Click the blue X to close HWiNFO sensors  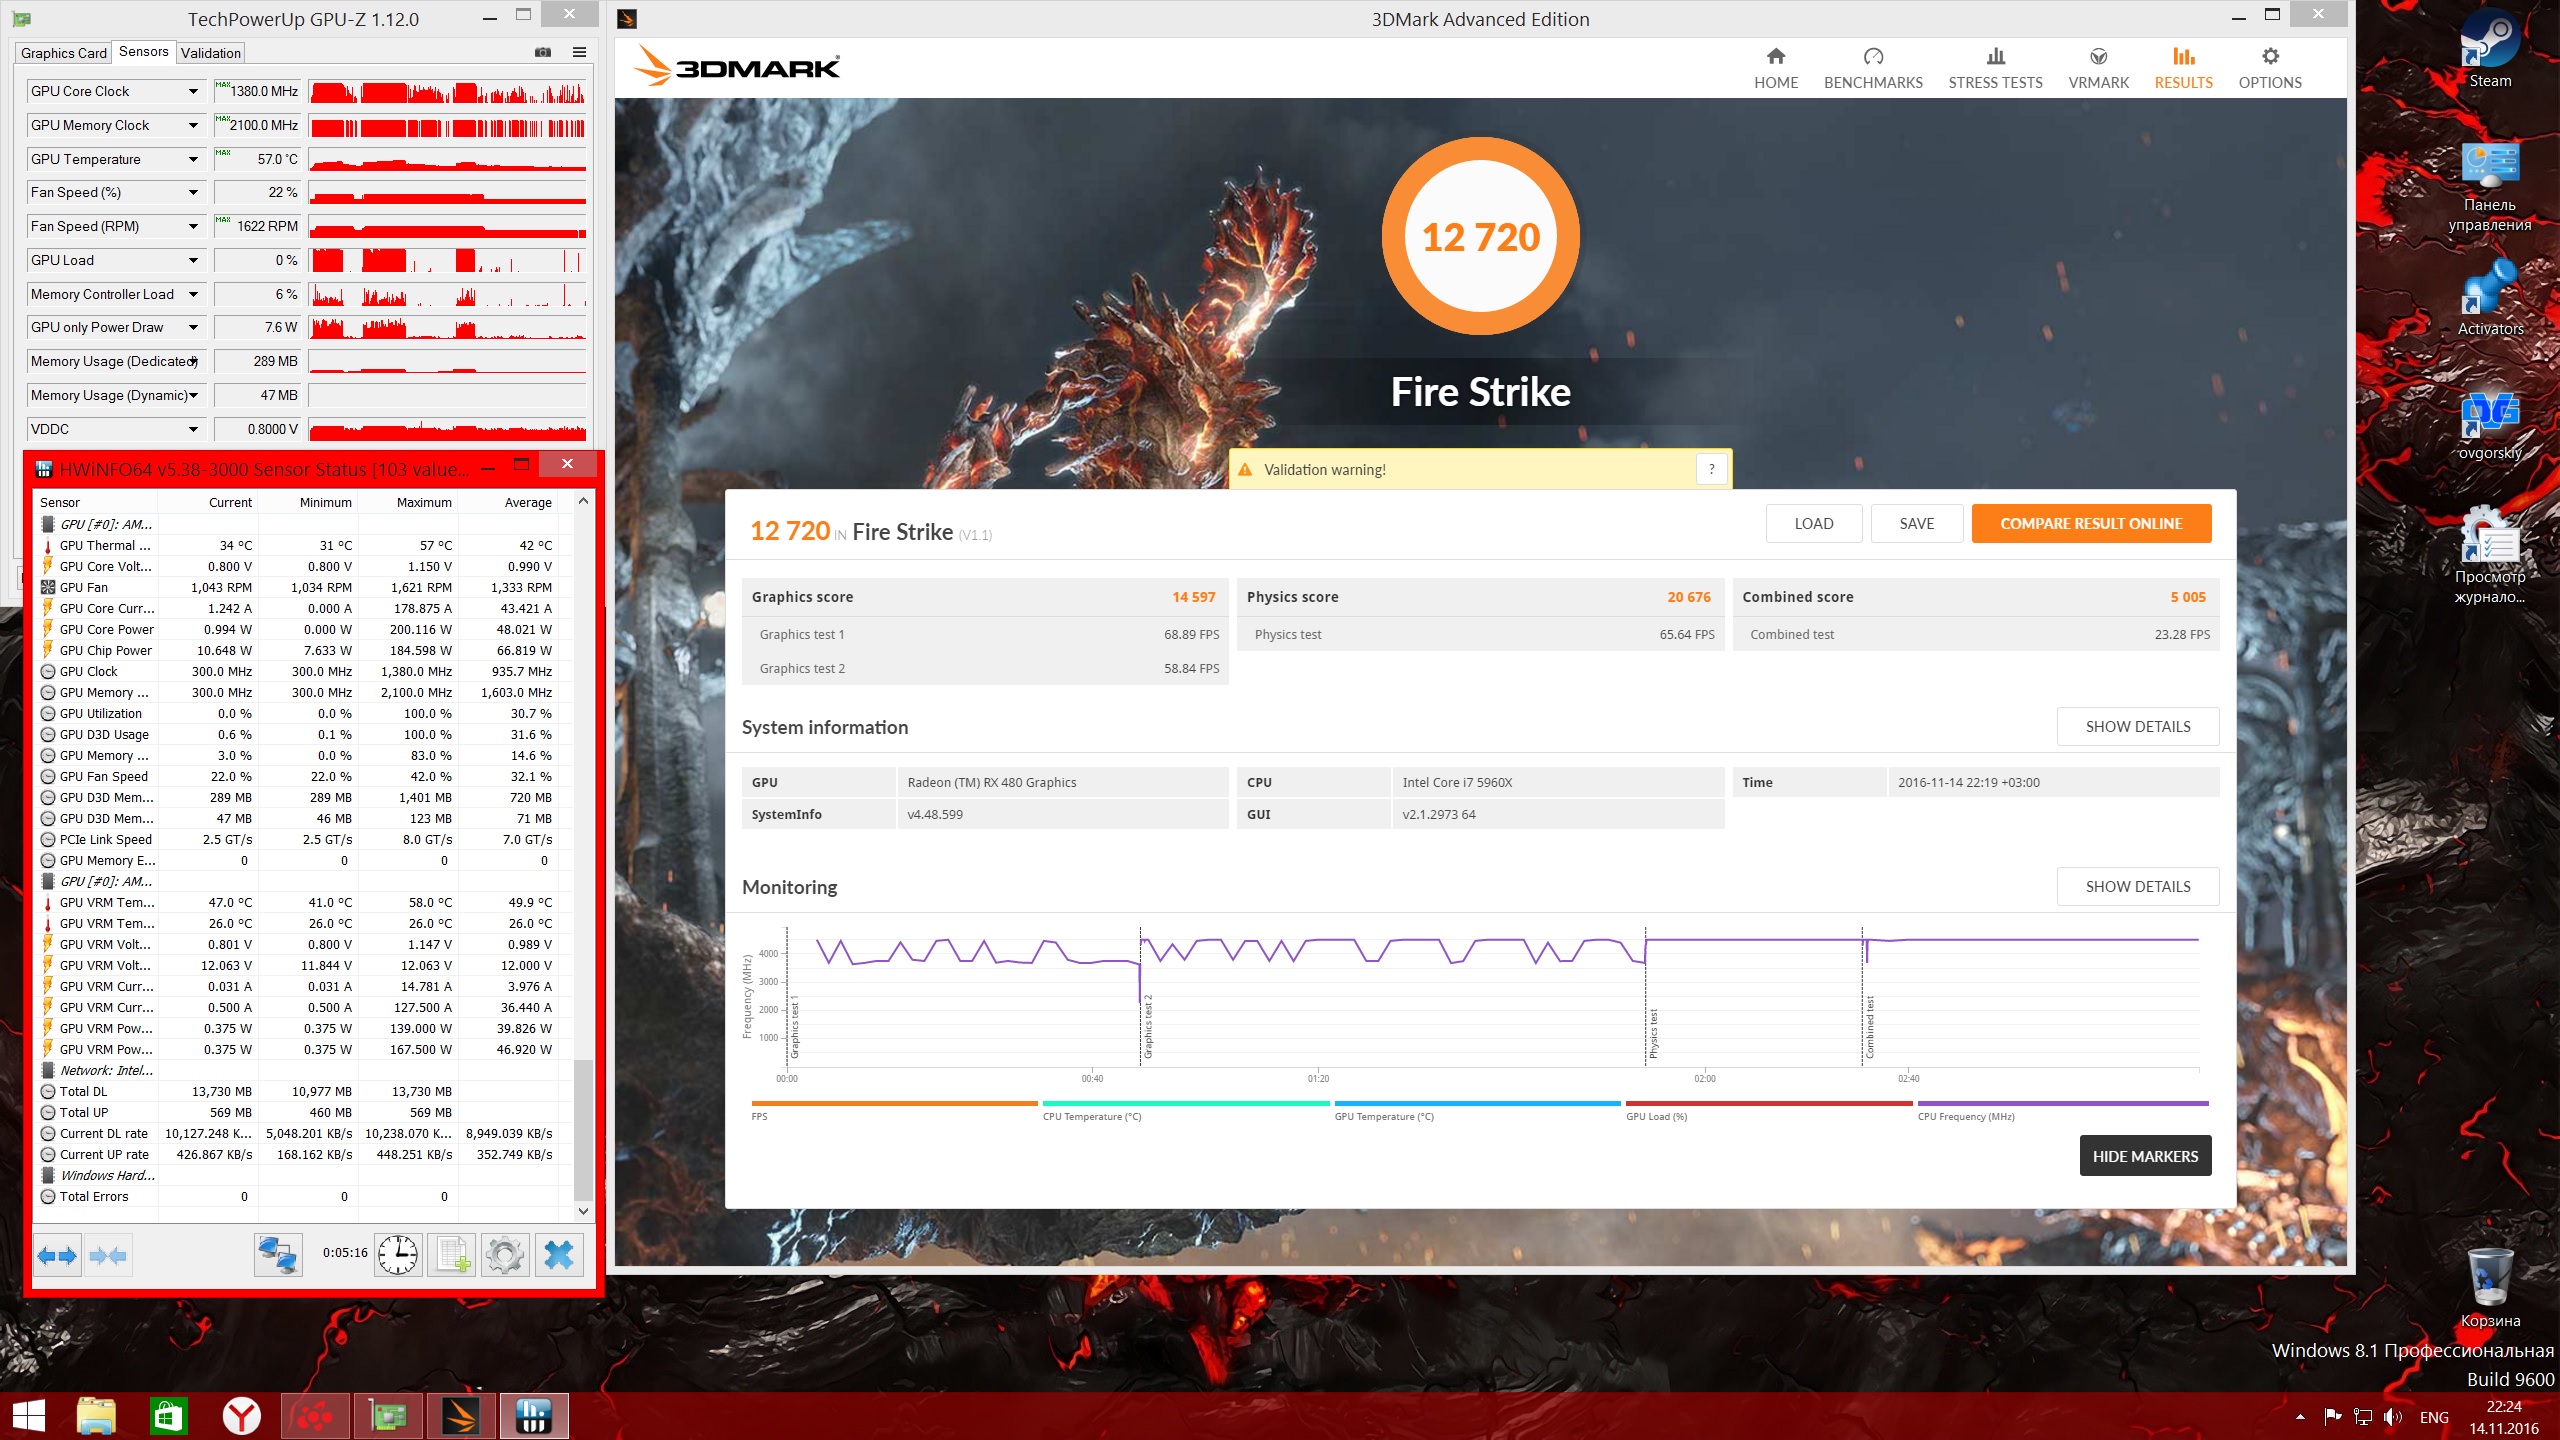point(559,1255)
